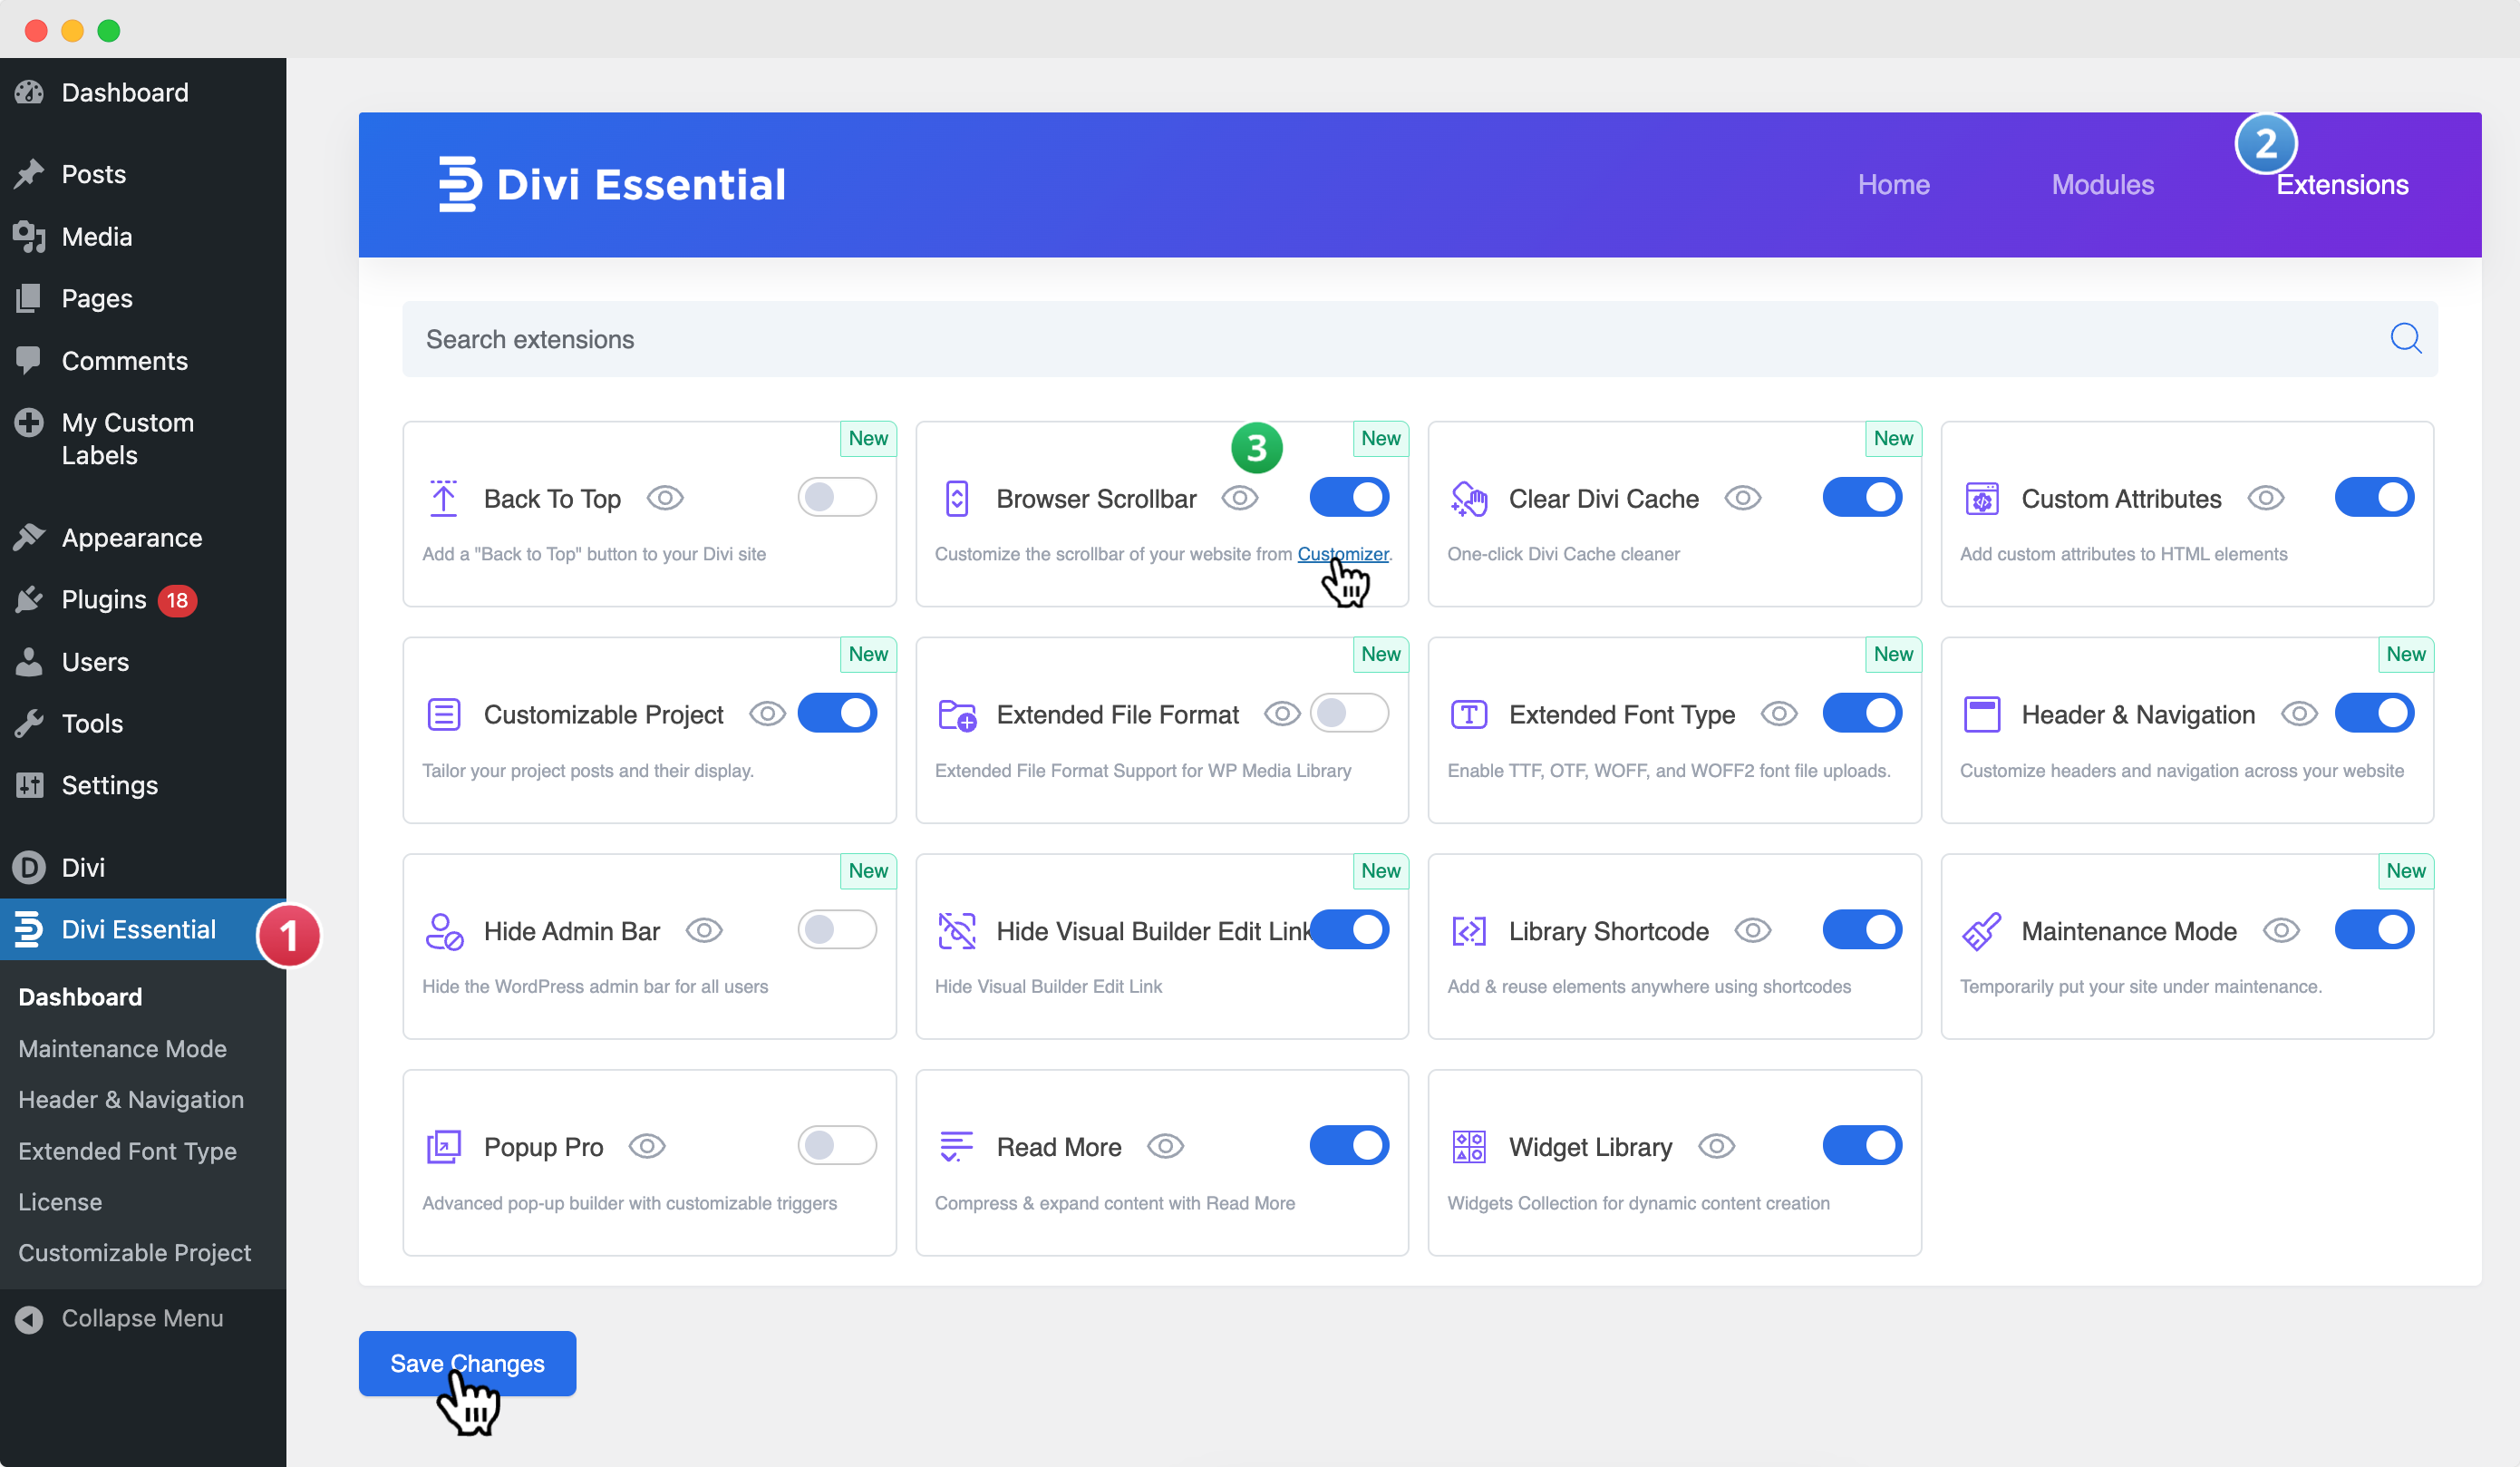
Task: Click the Maintenance Mode brush icon
Action: pos(1981,931)
